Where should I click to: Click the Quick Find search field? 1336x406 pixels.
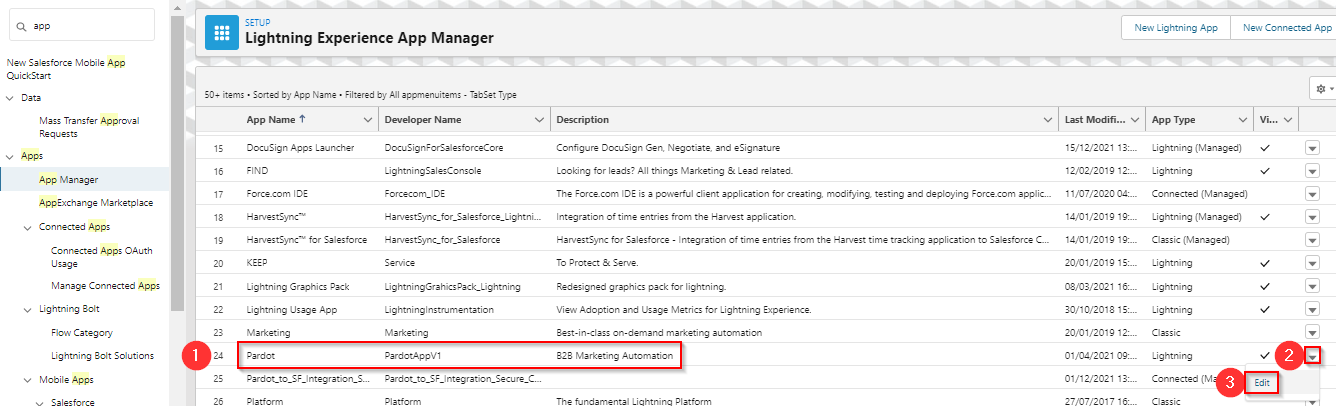point(80,26)
